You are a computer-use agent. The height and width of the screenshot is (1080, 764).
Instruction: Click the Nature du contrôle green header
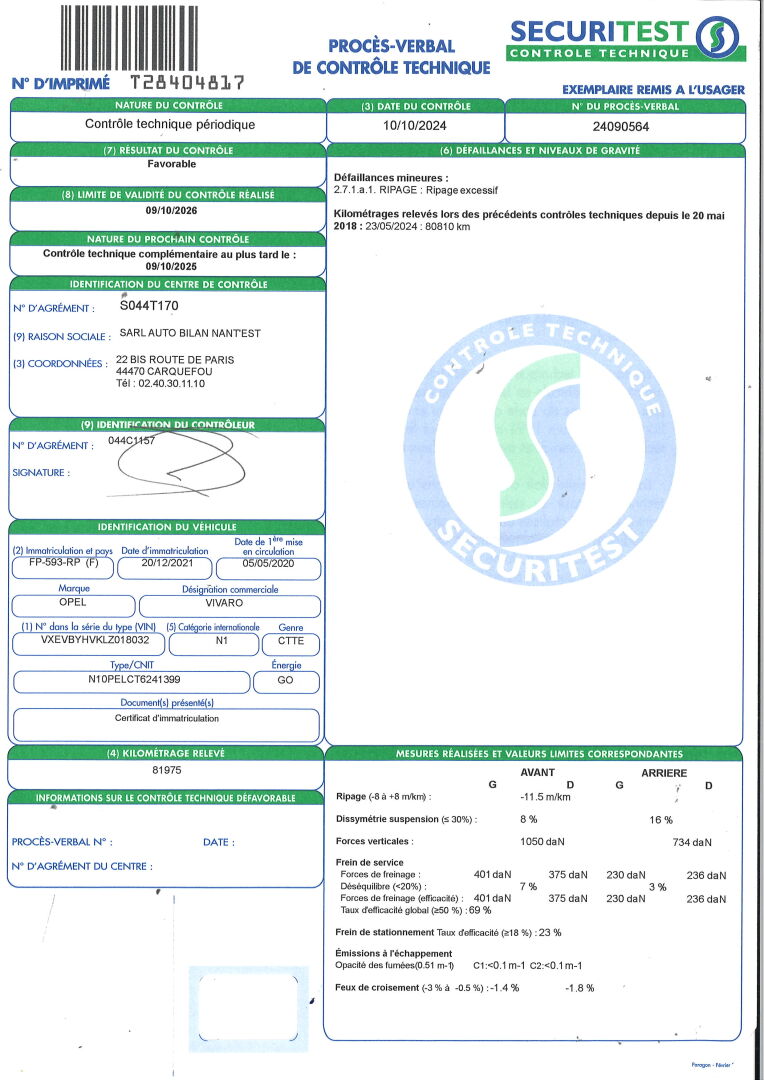168,105
